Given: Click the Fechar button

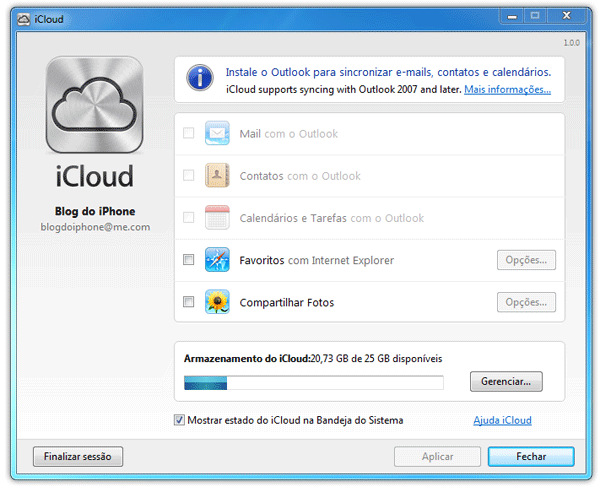Looking at the screenshot, I should pos(531,456).
